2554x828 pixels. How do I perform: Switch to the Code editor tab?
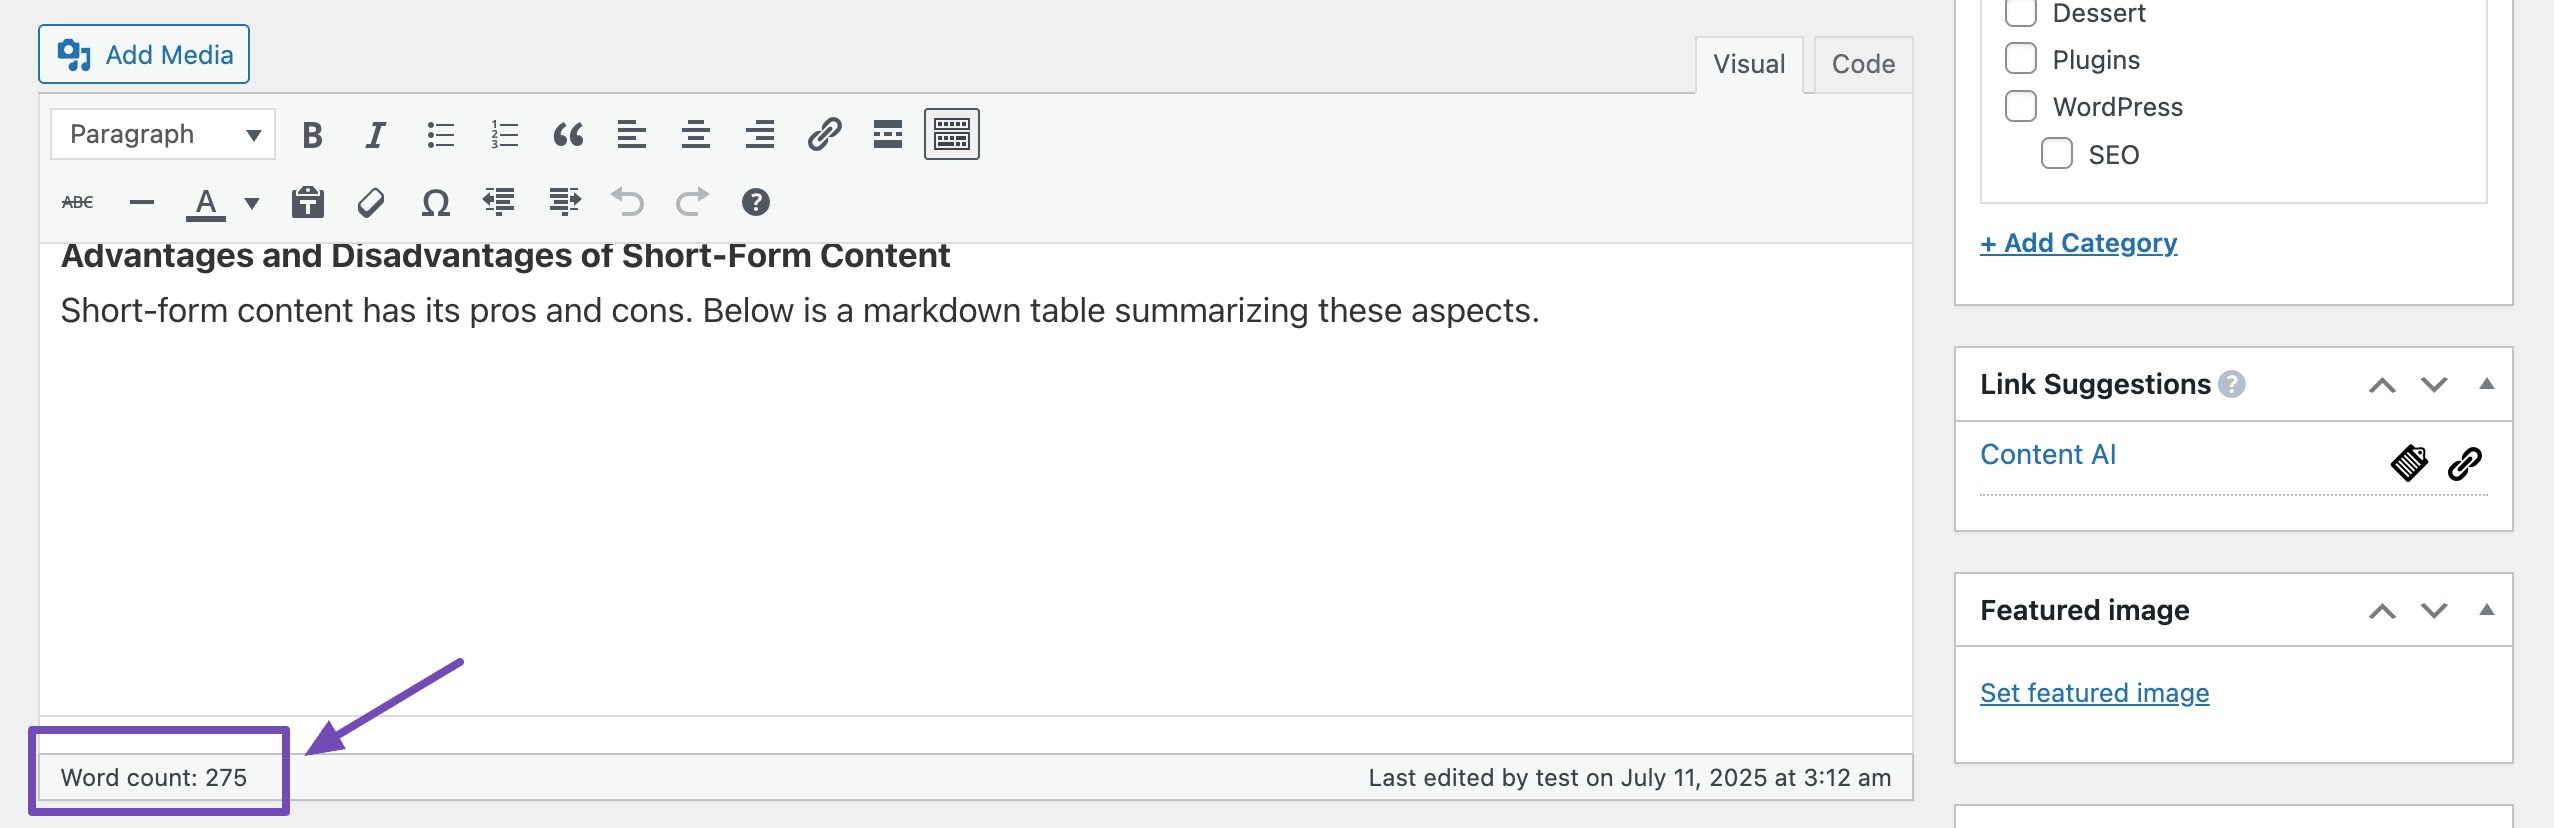1862,65
